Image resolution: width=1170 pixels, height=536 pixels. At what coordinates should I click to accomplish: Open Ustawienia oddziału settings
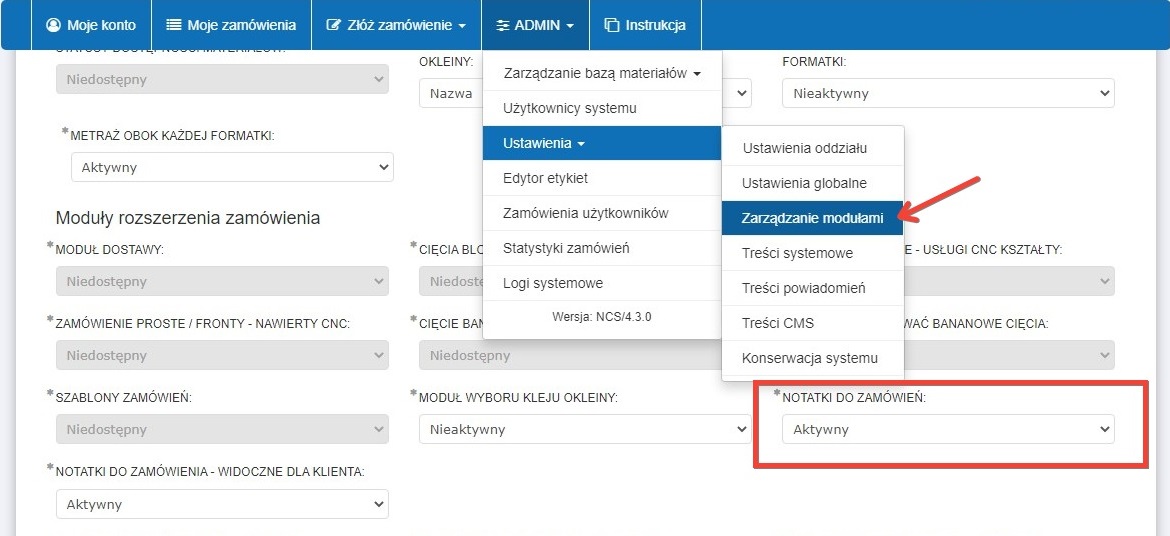pos(804,148)
